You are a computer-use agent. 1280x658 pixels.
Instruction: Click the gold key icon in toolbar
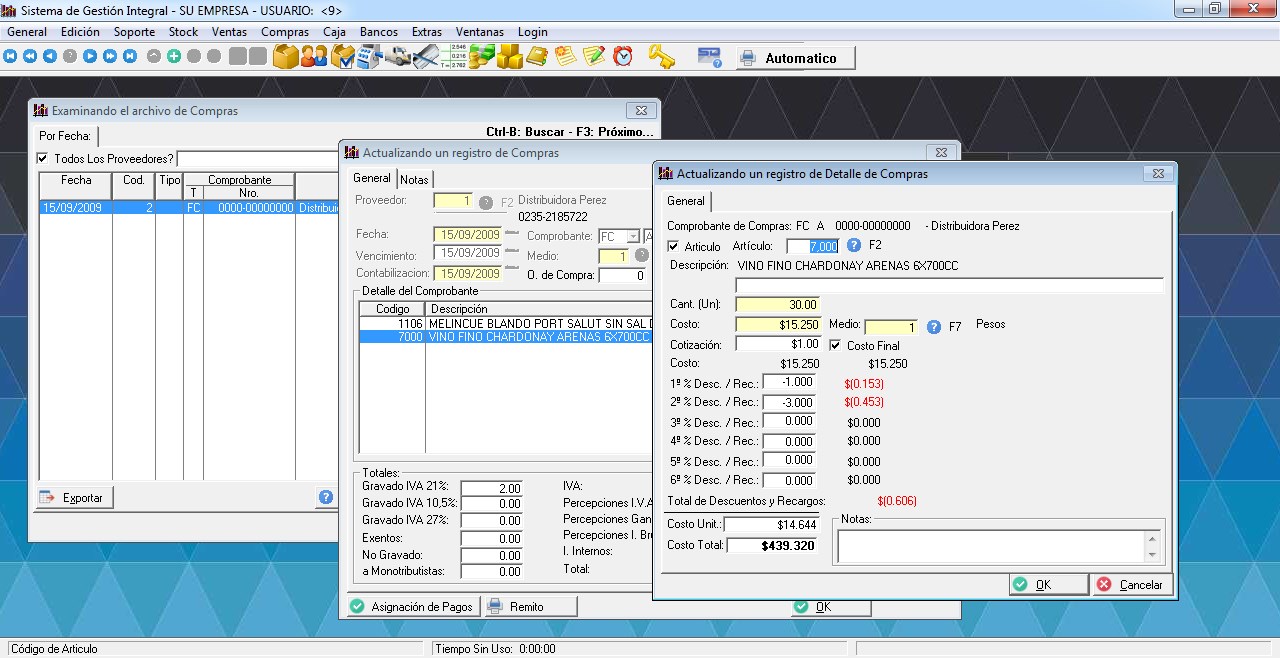click(661, 57)
